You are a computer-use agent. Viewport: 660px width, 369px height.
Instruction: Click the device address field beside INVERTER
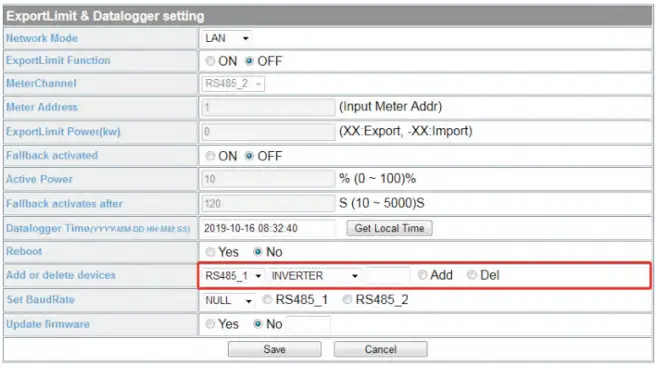pyautogui.click(x=388, y=276)
